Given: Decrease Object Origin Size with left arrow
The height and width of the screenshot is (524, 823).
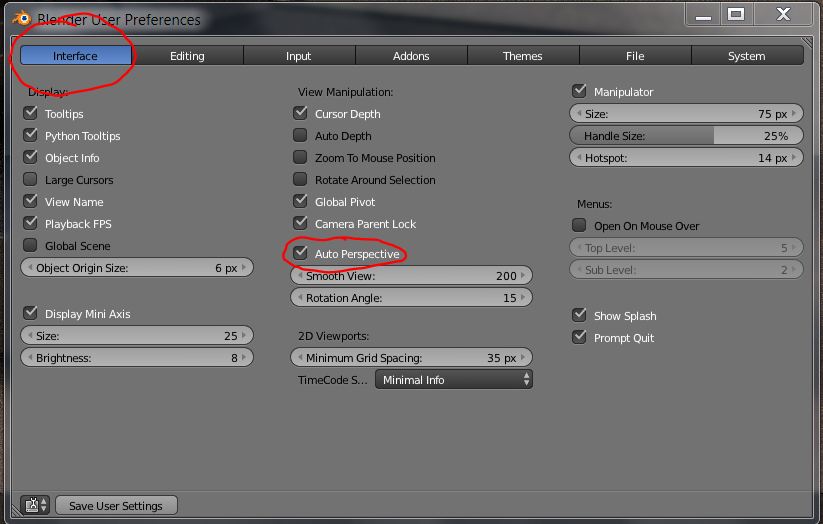Looking at the screenshot, I should 30,268.
